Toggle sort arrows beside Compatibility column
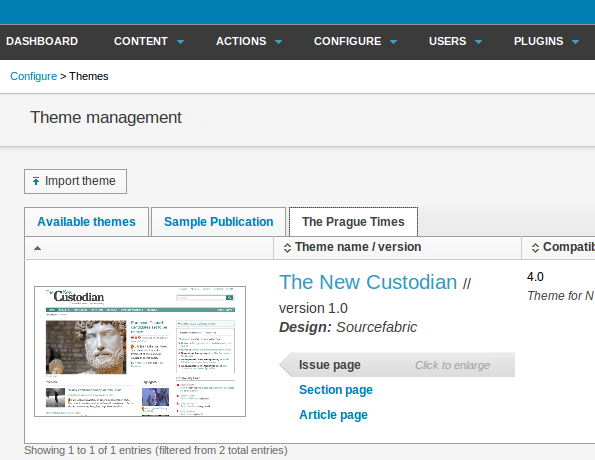 tap(535, 248)
